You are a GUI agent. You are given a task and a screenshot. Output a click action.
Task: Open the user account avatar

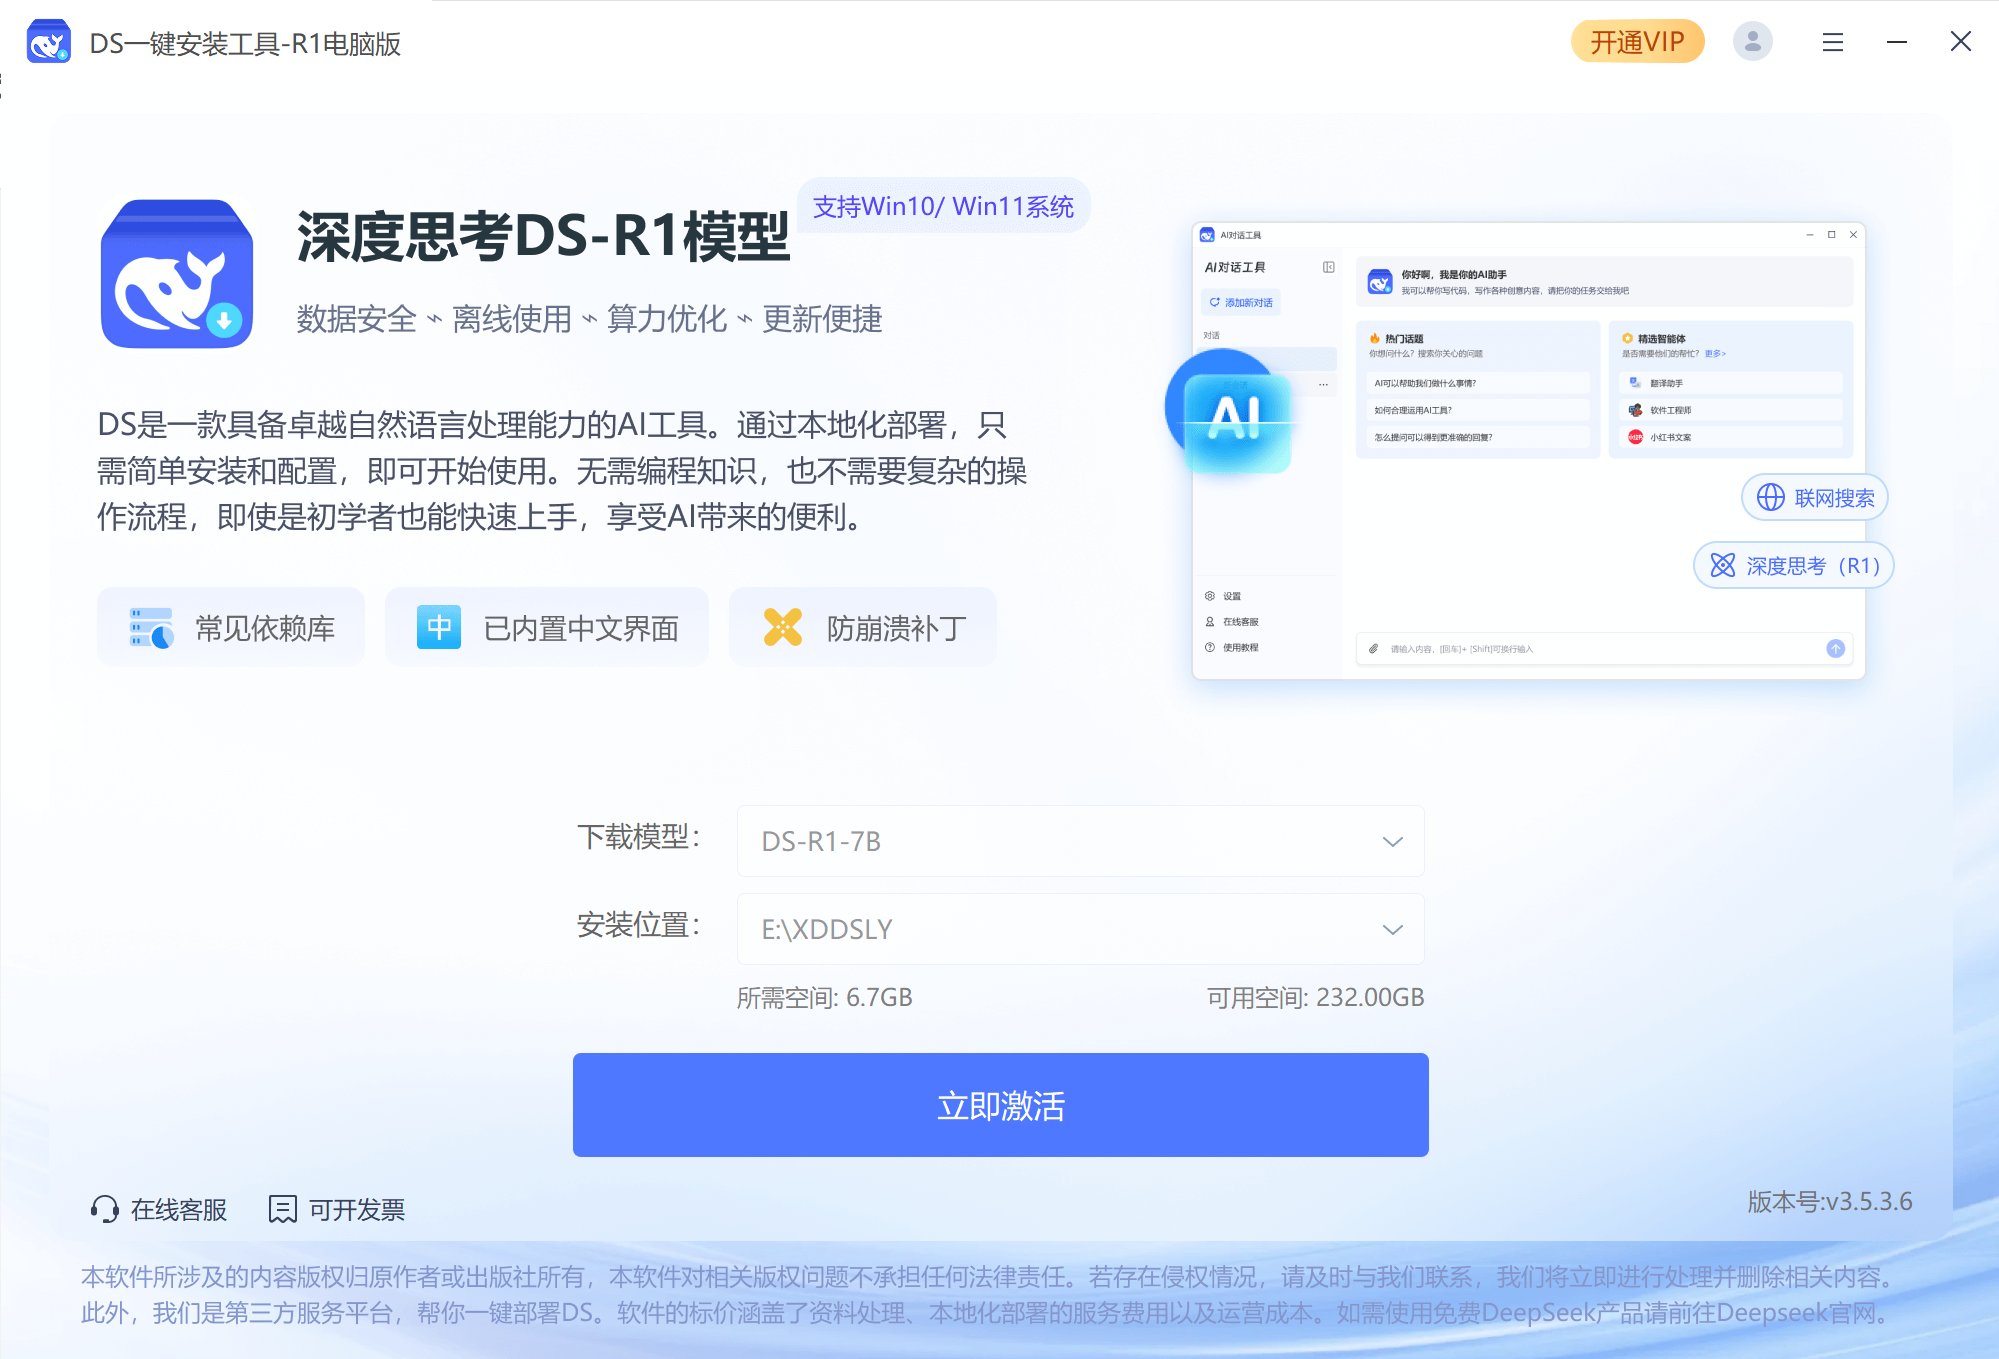[x=1752, y=42]
